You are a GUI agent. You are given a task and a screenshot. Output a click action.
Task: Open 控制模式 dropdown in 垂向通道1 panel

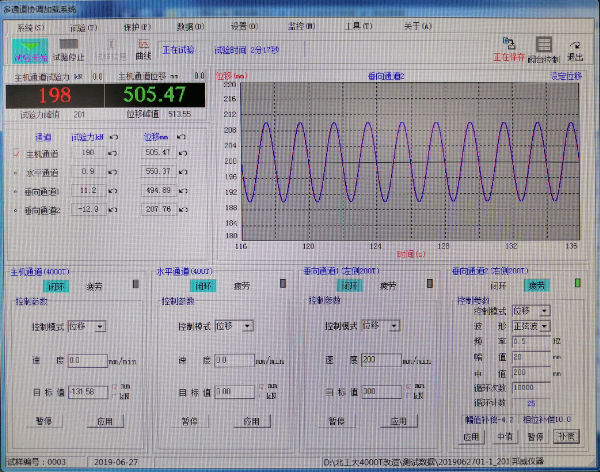point(394,325)
